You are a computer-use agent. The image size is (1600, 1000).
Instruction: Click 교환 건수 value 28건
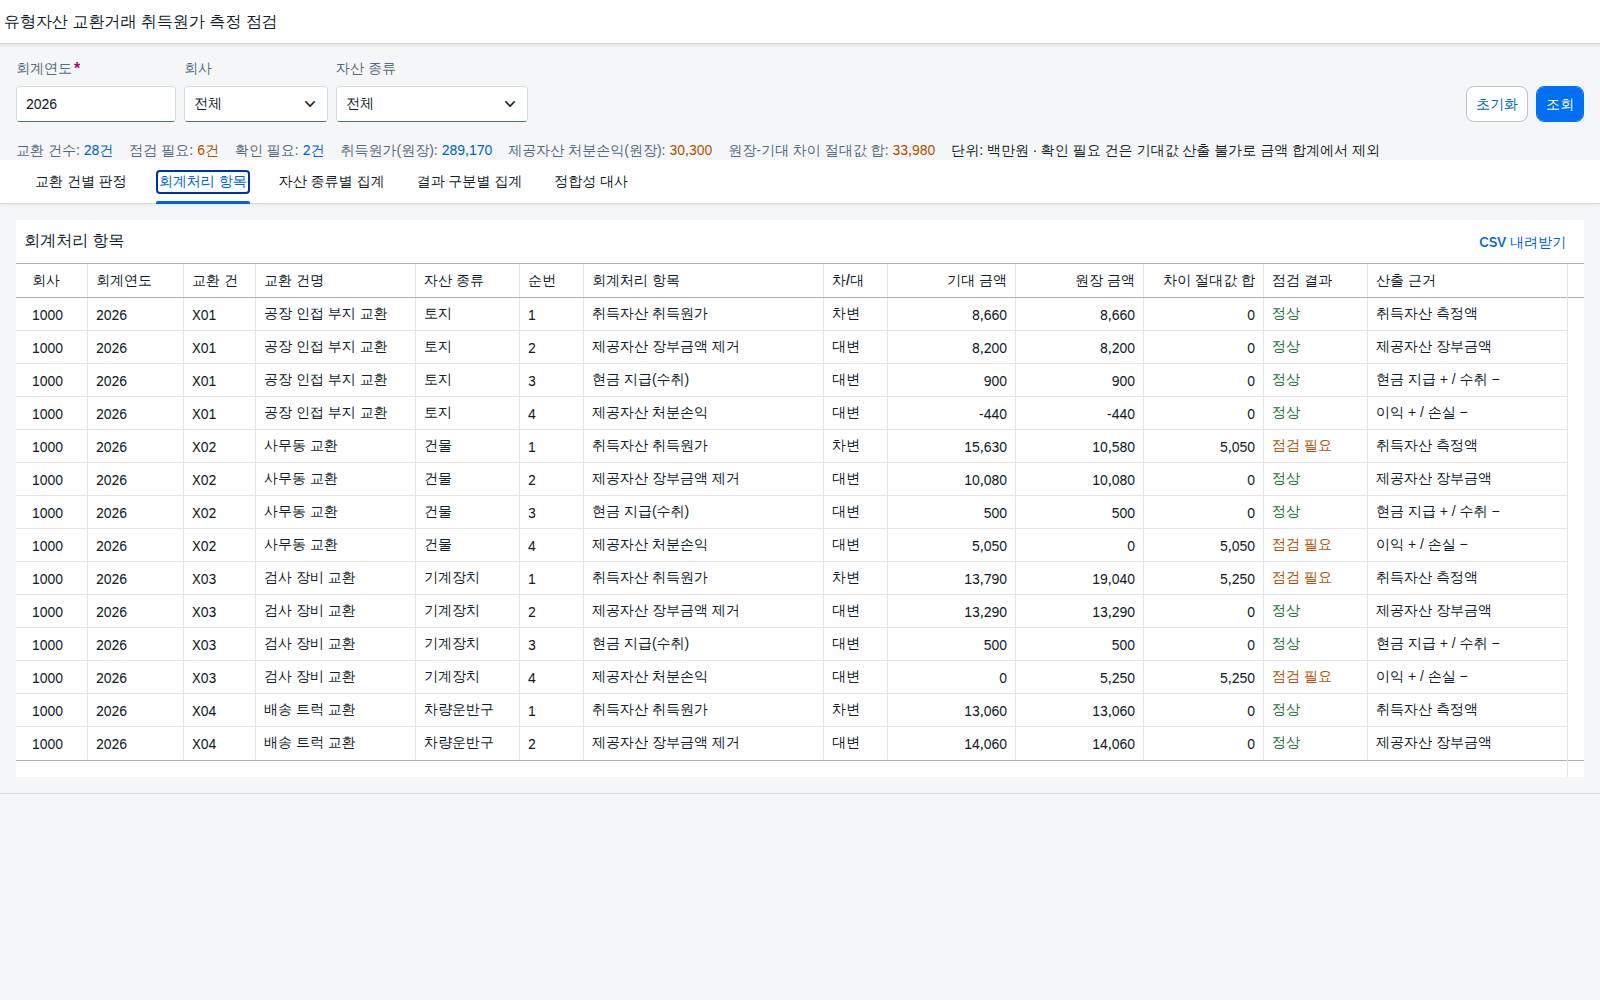[98, 151]
